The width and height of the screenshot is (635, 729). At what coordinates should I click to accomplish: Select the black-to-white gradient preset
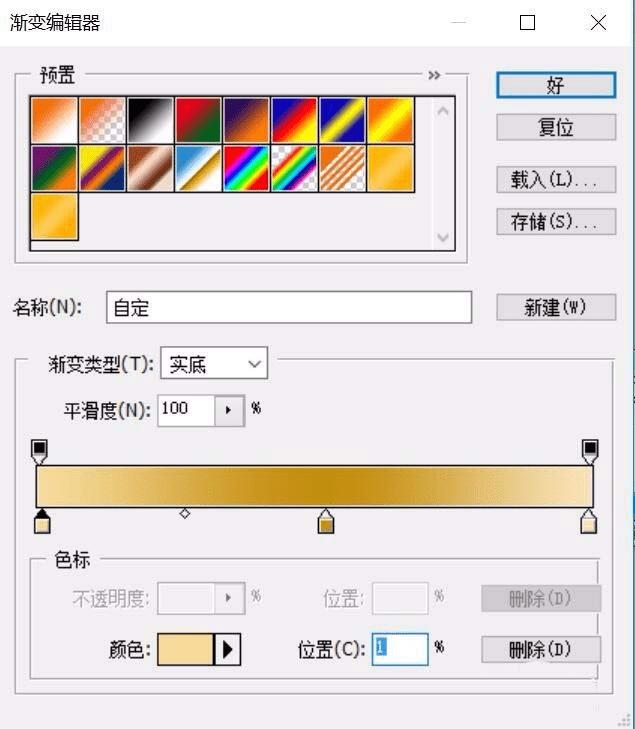tap(150, 120)
